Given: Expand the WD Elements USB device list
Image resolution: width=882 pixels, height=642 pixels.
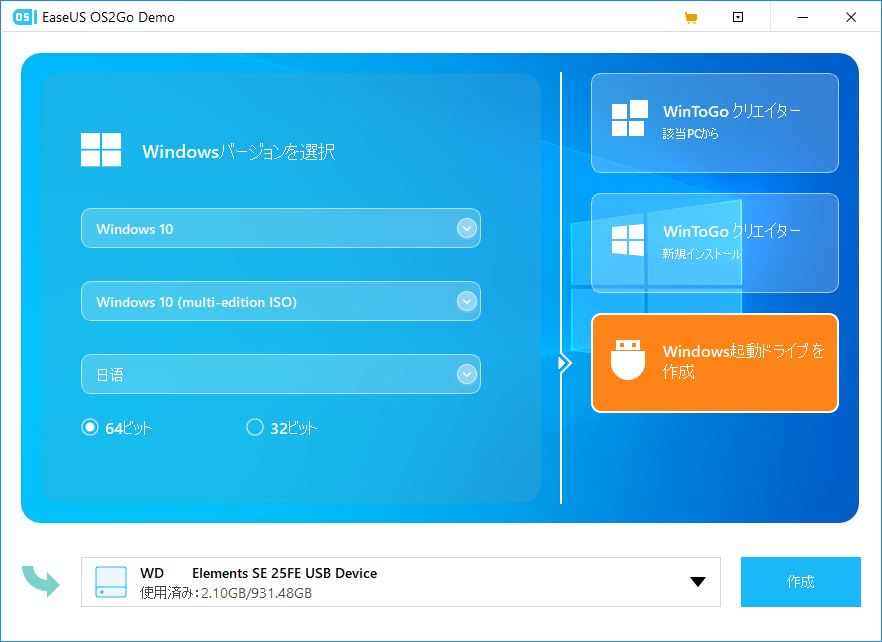Looking at the screenshot, I should (x=697, y=581).
